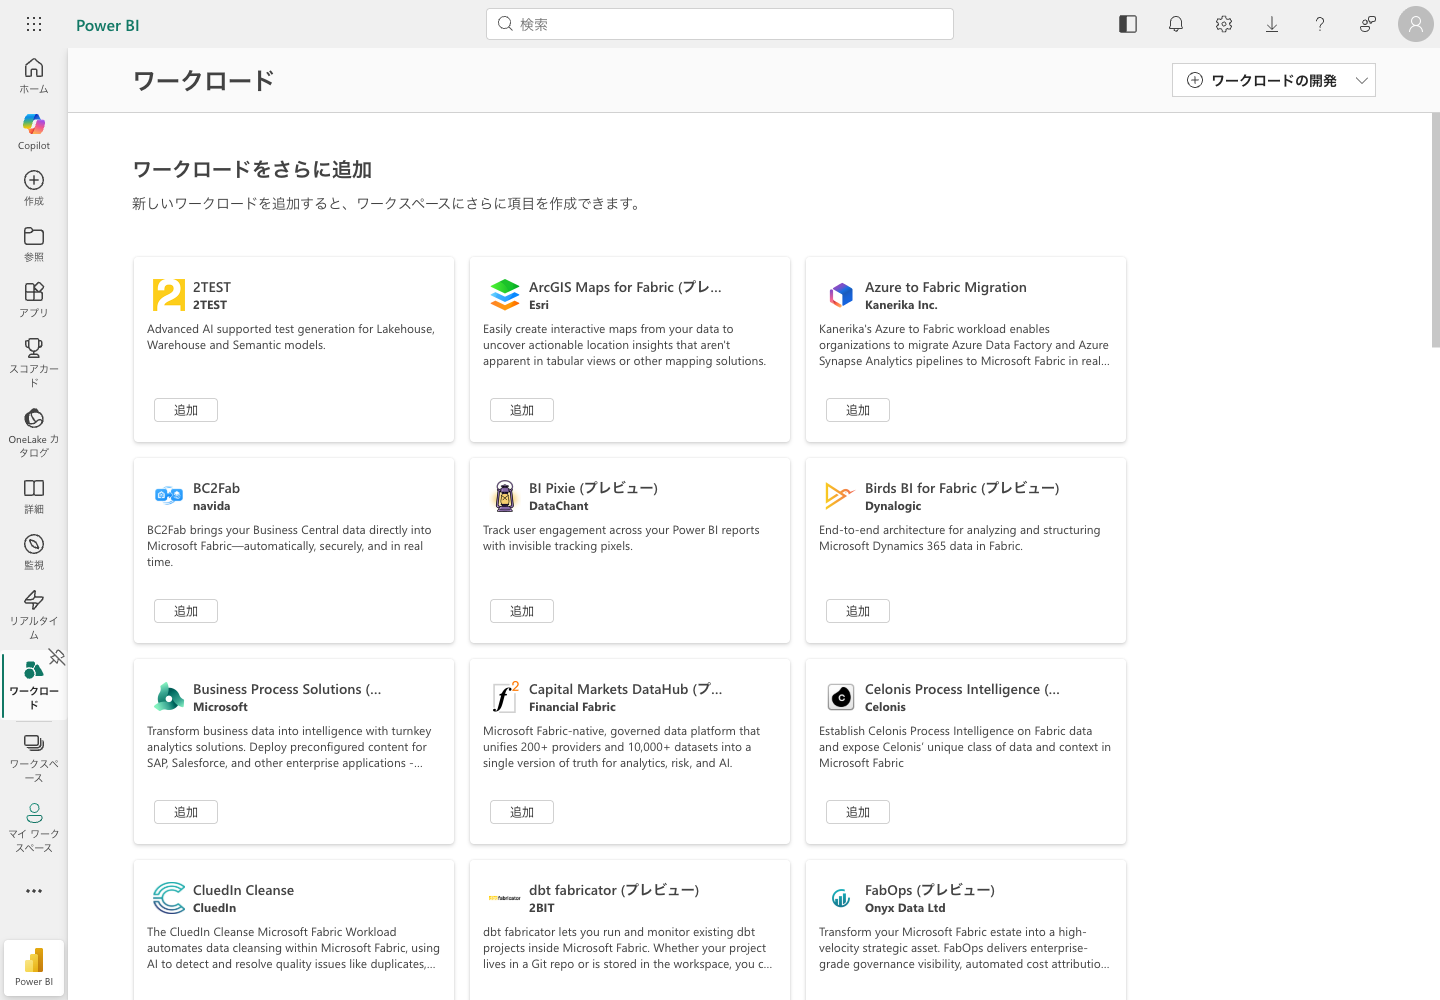
Task: Go to ホーム in the sidebar
Action: point(34,76)
